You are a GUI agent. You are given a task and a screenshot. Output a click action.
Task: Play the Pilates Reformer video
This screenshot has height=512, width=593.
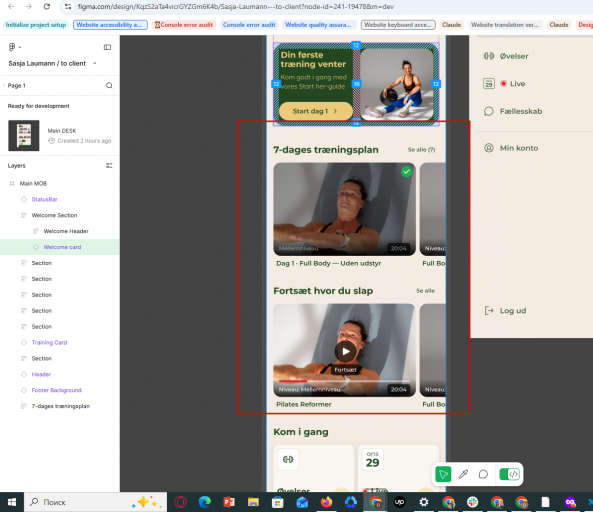[x=345, y=351]
